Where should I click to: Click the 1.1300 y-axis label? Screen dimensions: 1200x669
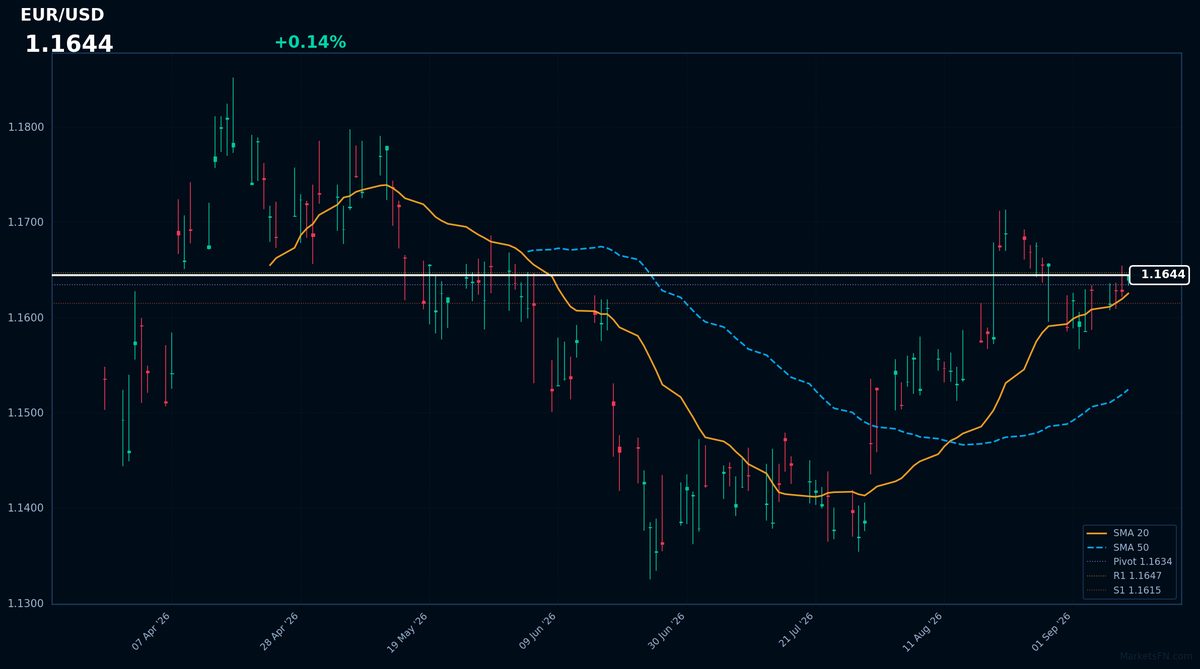(25, 603)
